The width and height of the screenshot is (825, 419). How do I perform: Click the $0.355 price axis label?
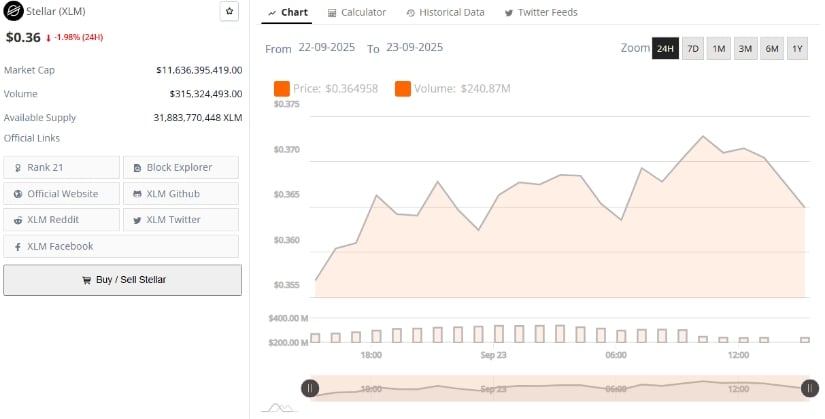pyautogui.click(x=287, y=285)
